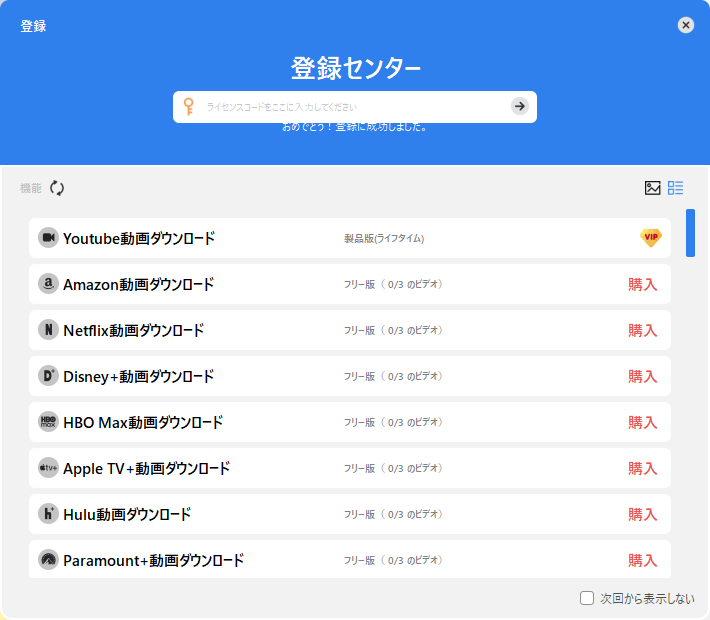The image size is (710, 620).
Task: Click the HBO Max icon
Action: pos(48,422)
